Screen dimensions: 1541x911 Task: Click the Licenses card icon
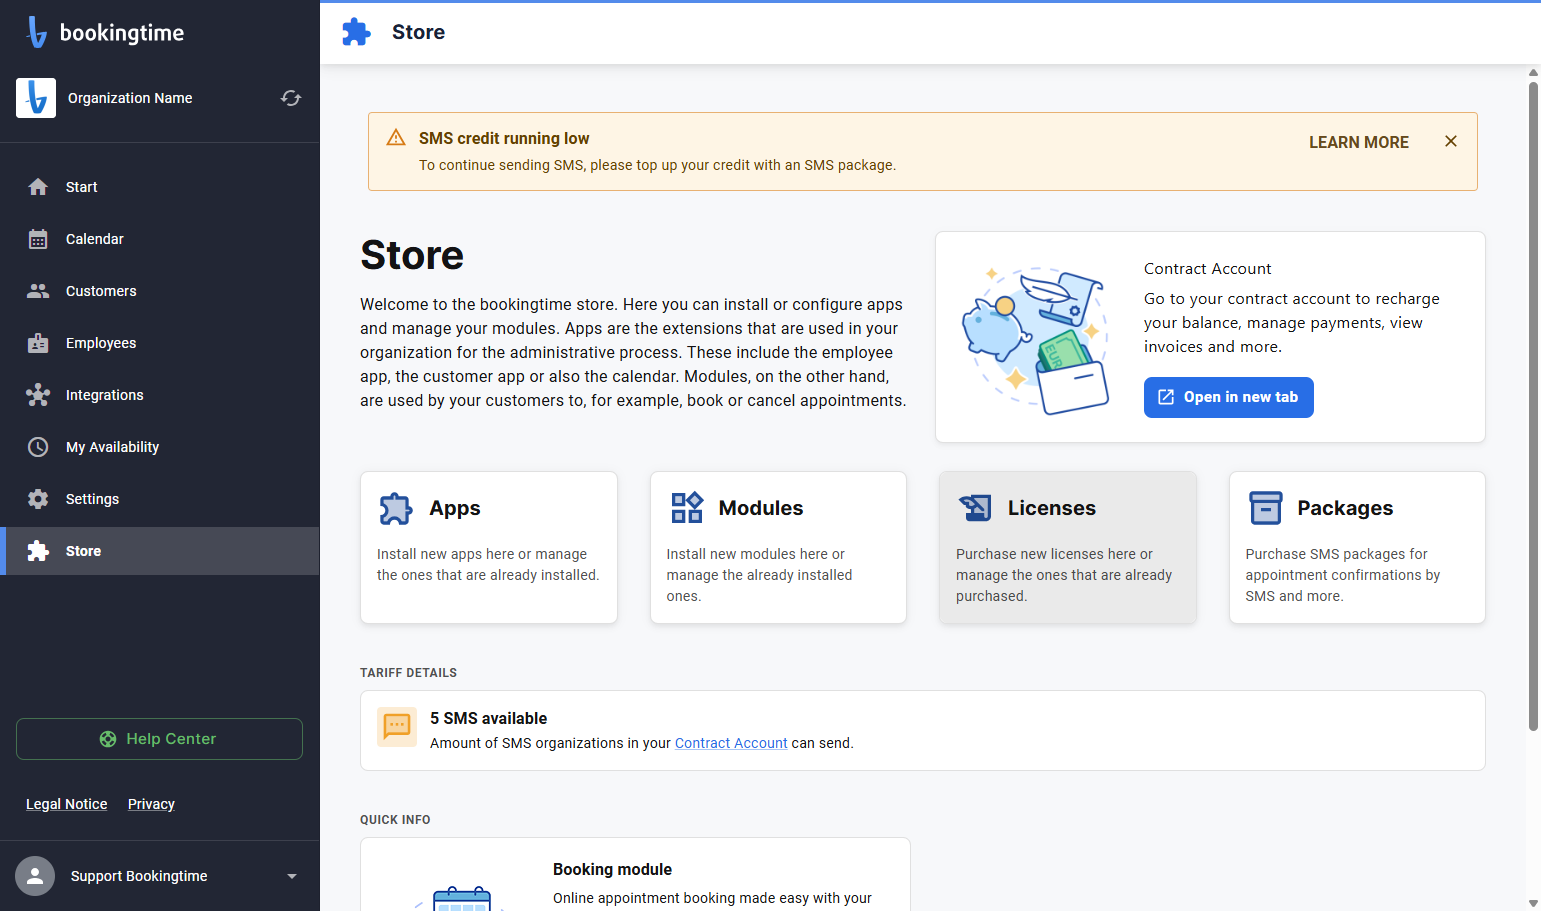point(975,508)
